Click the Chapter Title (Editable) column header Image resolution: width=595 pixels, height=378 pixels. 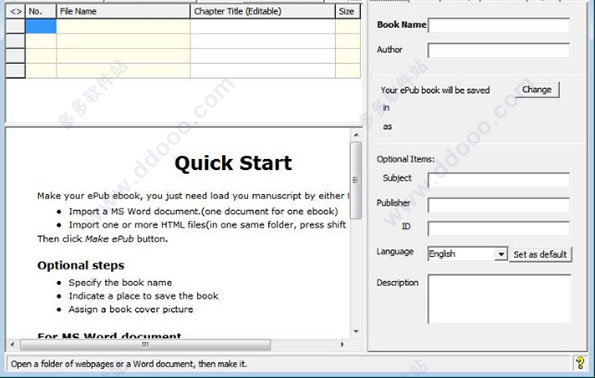(263, 11)
